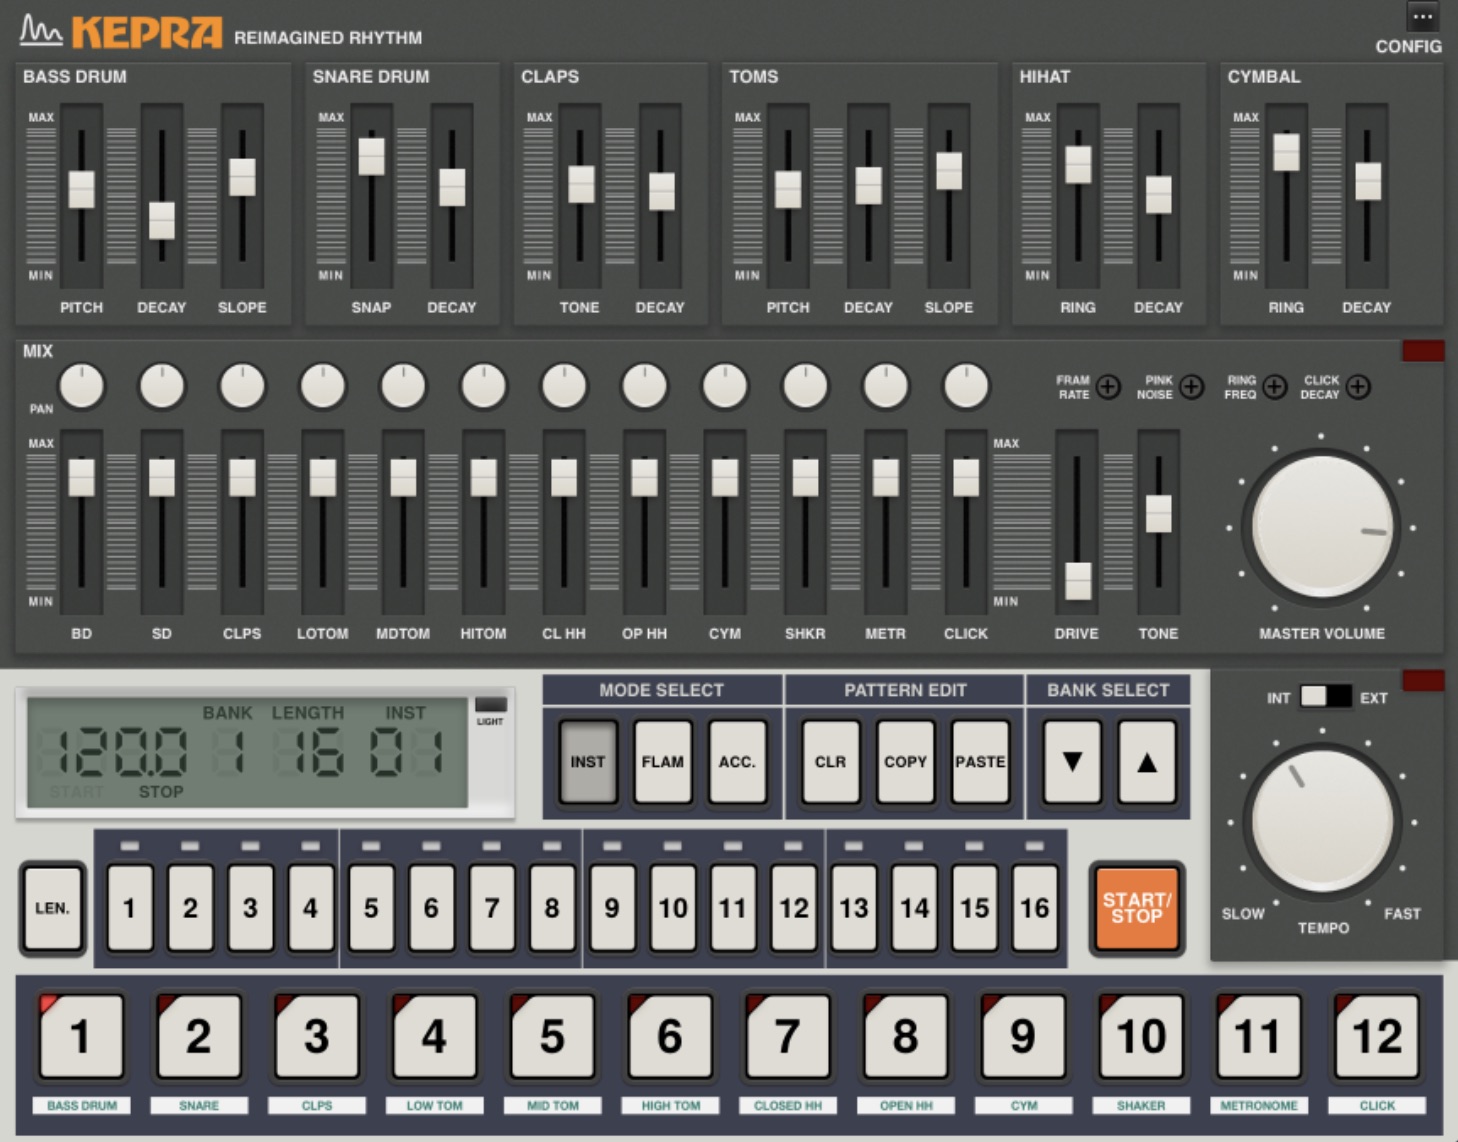
Task: Trigger pad 6 HIGH TOM
Action: tap(670, 1036)
